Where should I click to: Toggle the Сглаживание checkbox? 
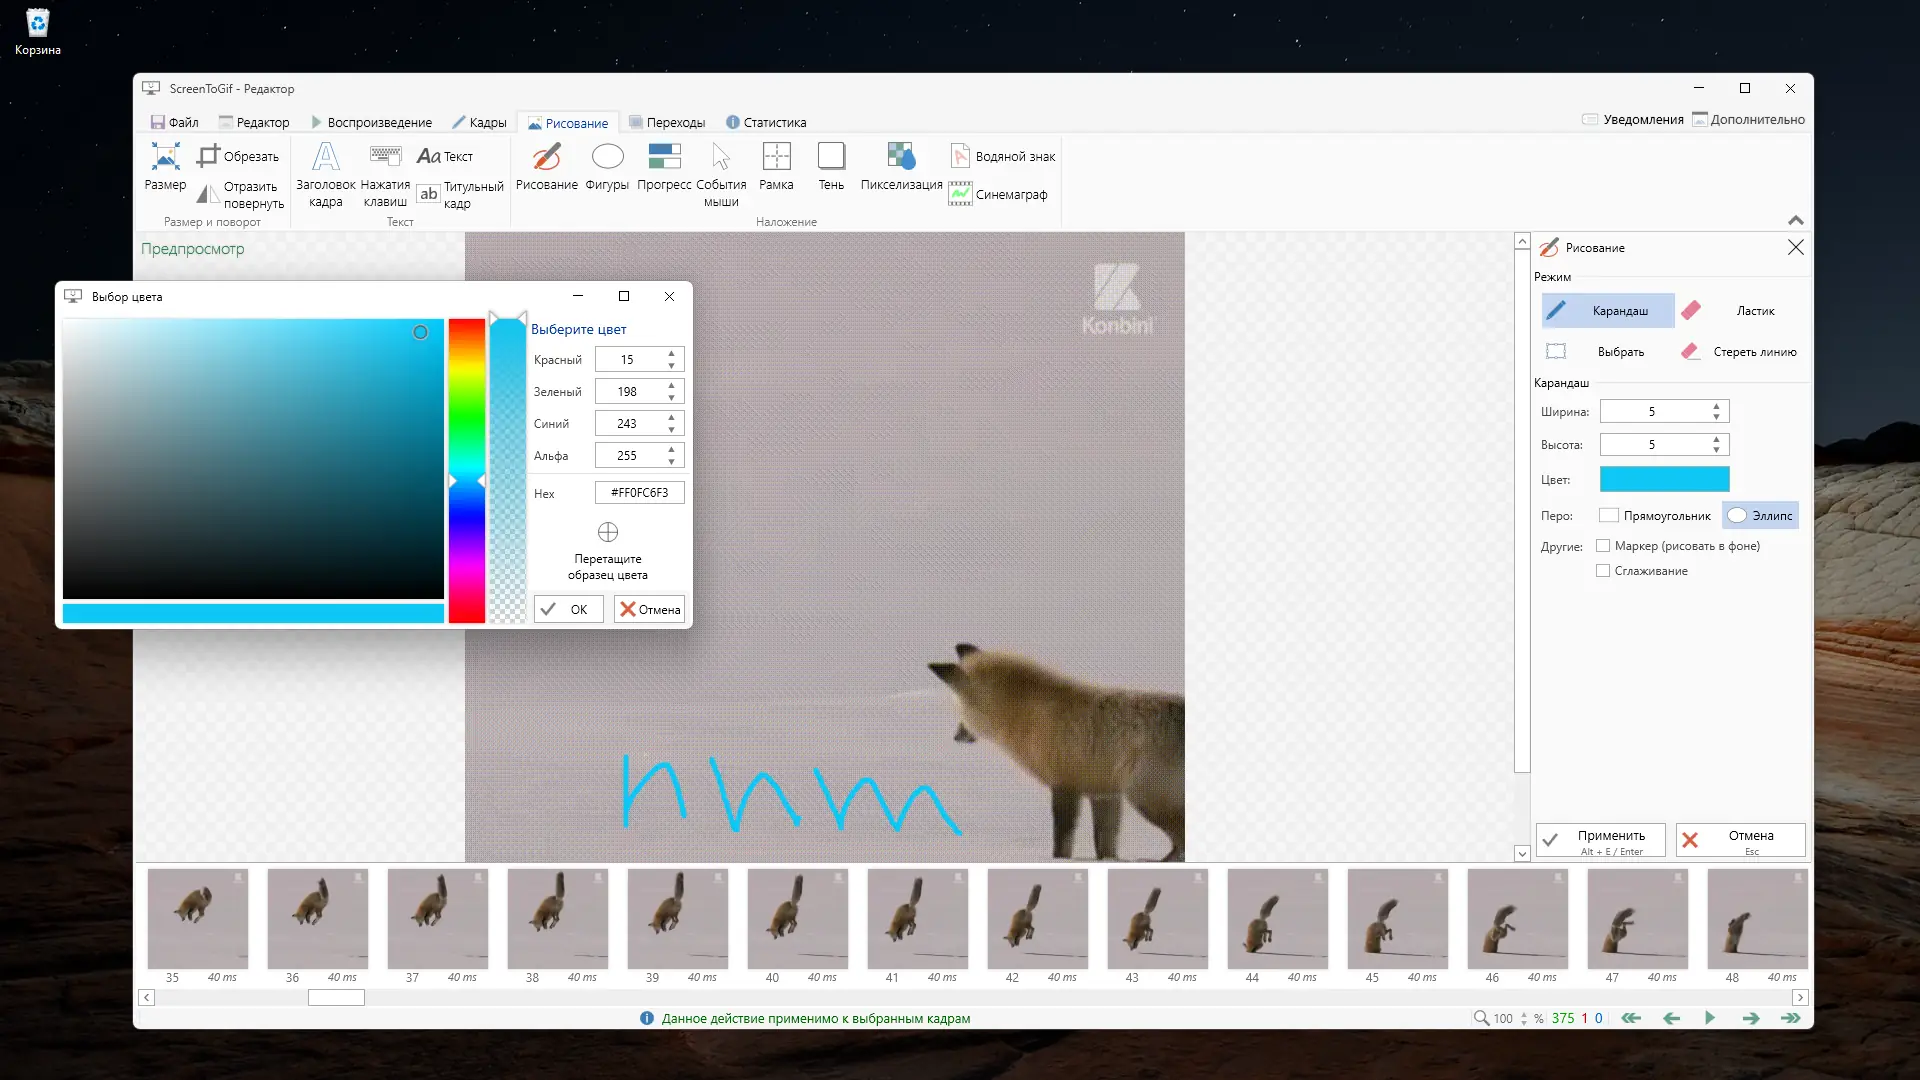point(1603,571)
